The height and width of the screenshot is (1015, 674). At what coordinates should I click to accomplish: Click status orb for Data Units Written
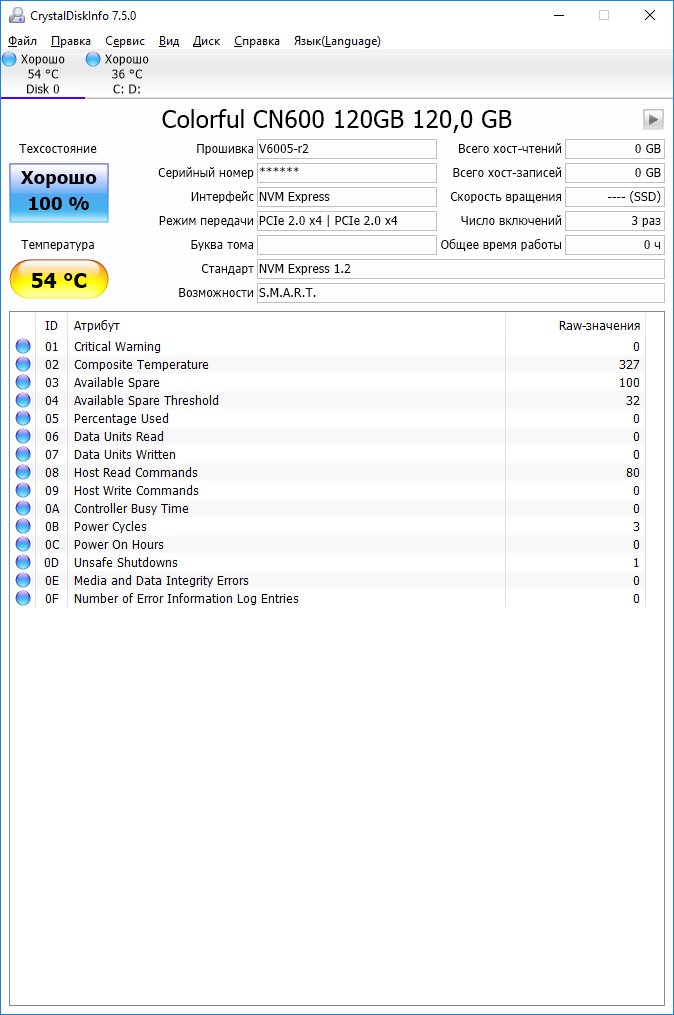coord(23,454)
